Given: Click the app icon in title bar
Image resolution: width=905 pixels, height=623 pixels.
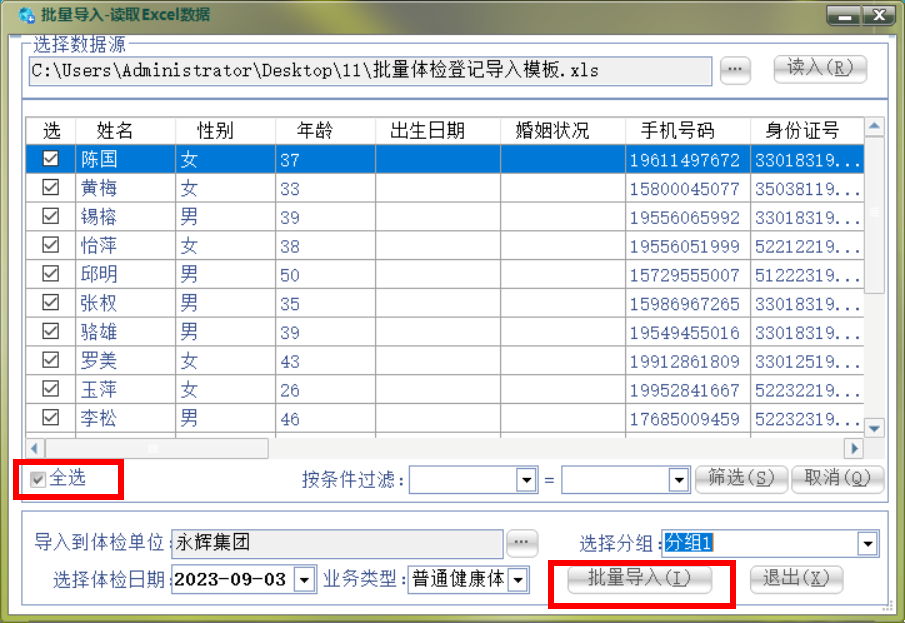Looking at the screenshot, I should [x=27, y=15].
